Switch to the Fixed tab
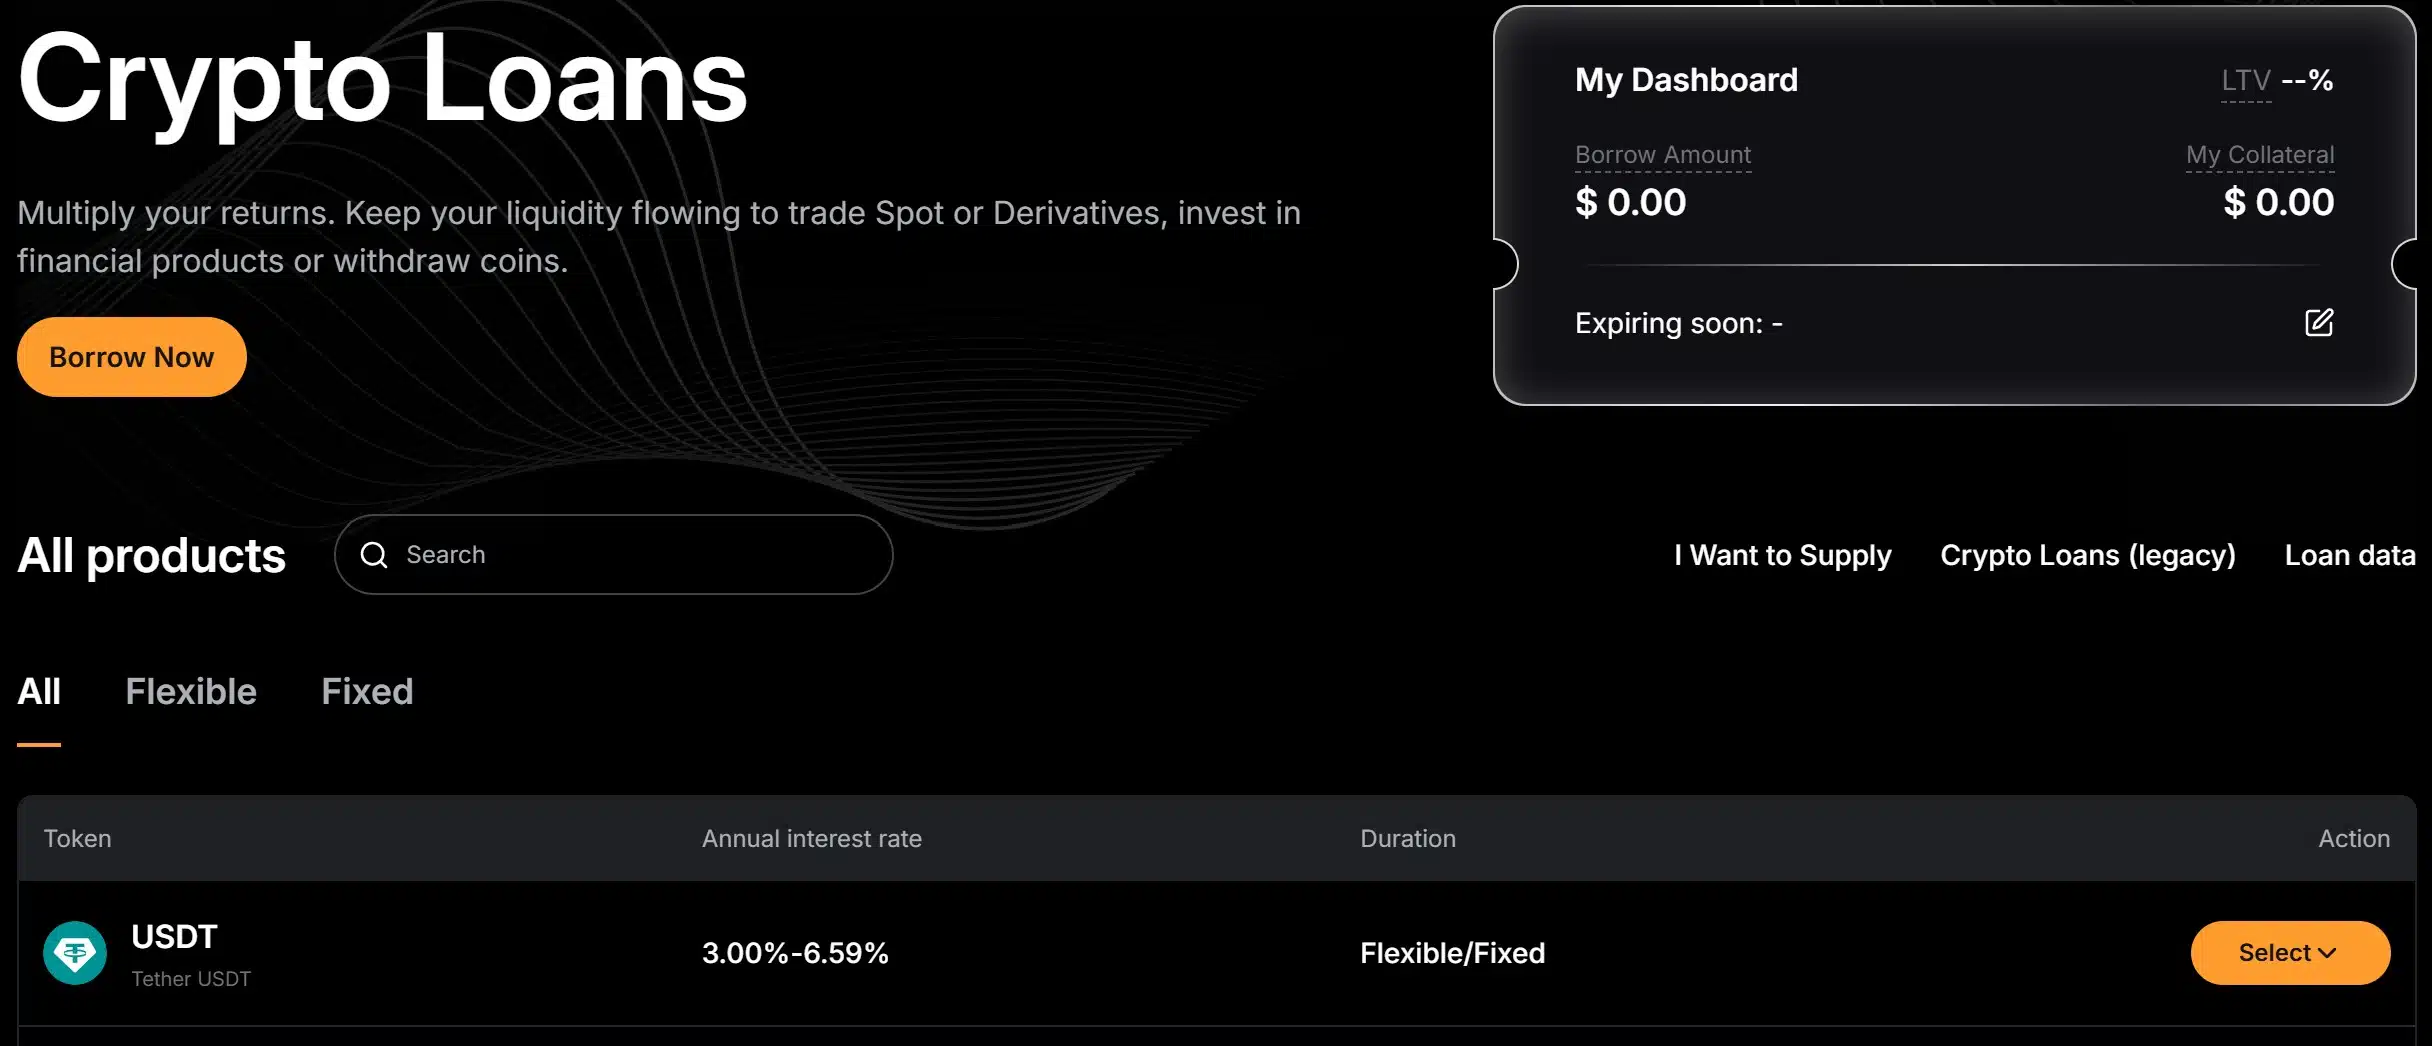Viewport: 2432px width, 1046px height. click(366, 692)
